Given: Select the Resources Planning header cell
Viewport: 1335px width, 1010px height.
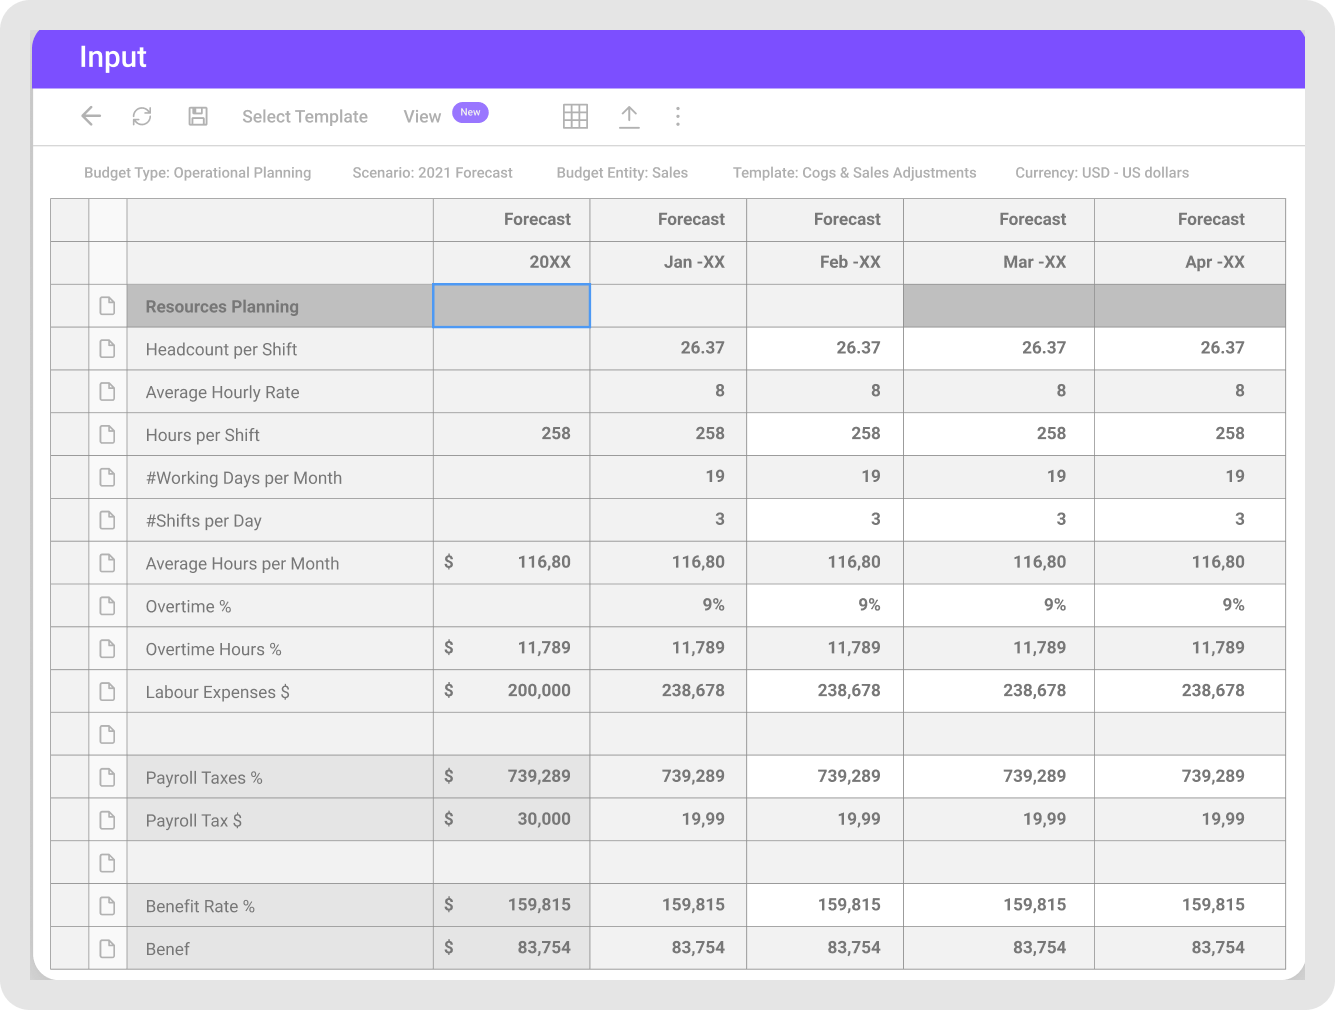Looking at the screenshot, I should [x=223, y=306].
